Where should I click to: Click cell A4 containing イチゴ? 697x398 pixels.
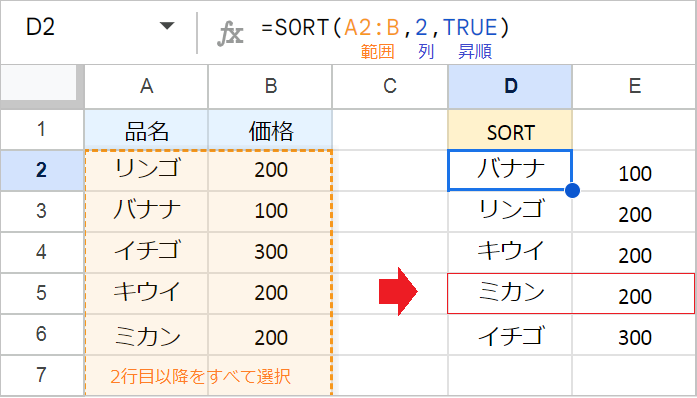[x=146, y=252]
